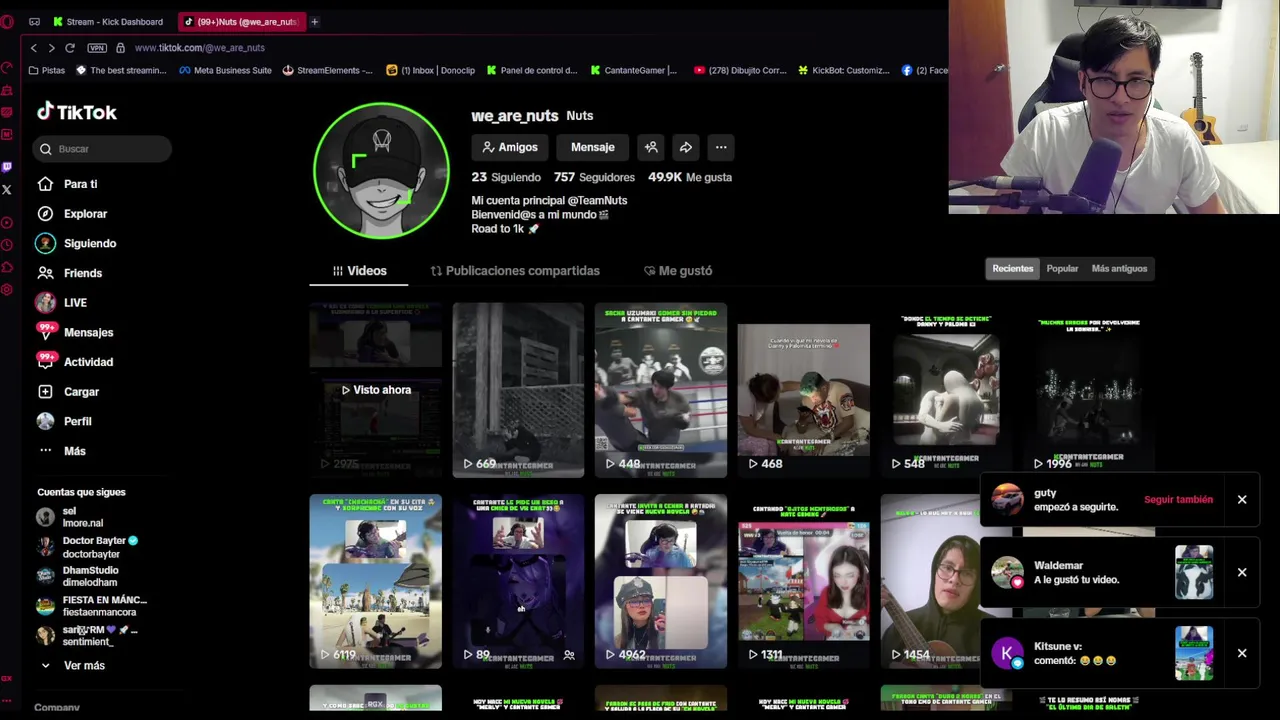Click the share profile arrow icon
The height and width of the screenshot is (720, 1280).
pyautogui.click(x=686, y=147)
